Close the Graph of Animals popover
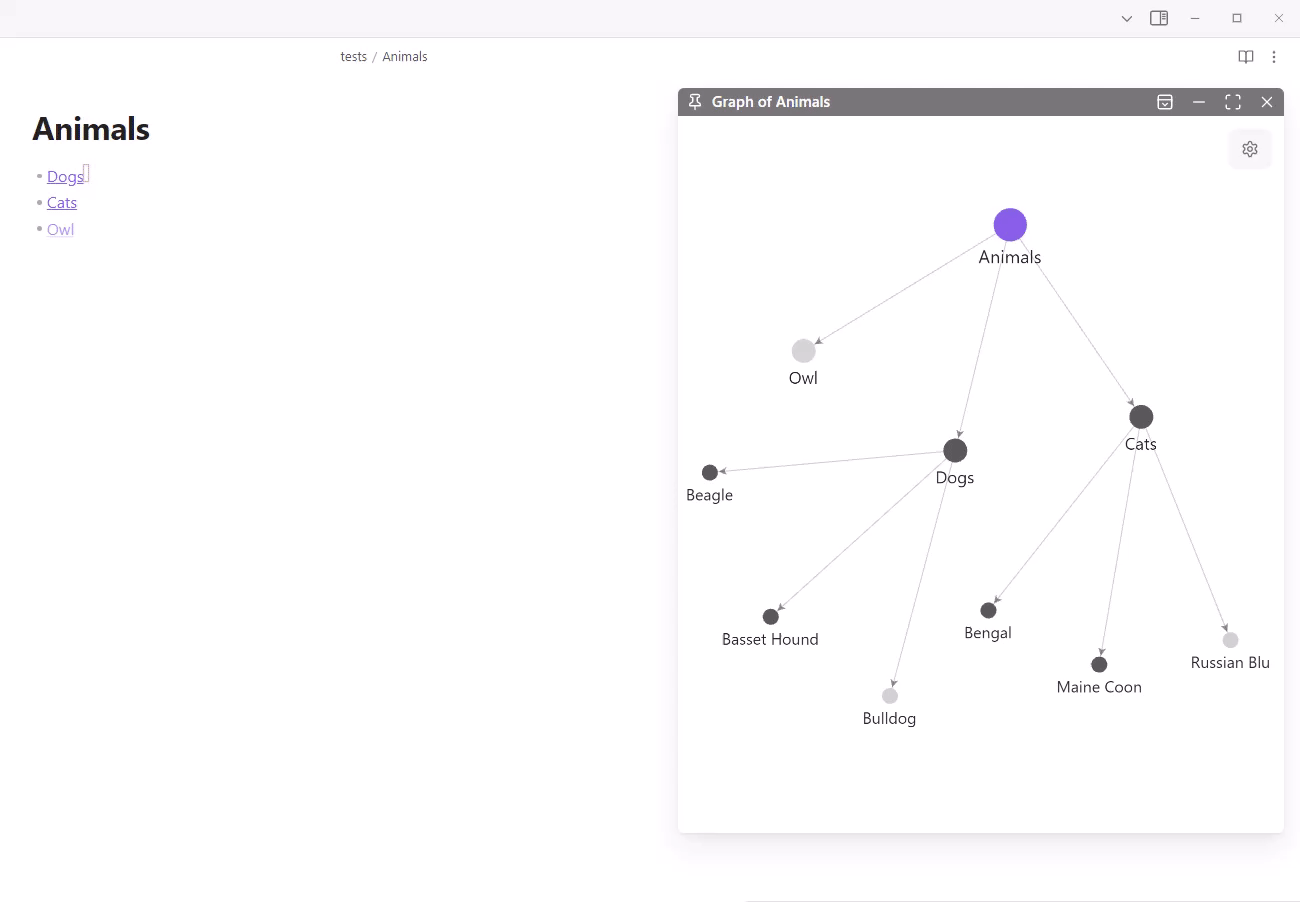The image size is (1300, 902). tap(1267, 102)
